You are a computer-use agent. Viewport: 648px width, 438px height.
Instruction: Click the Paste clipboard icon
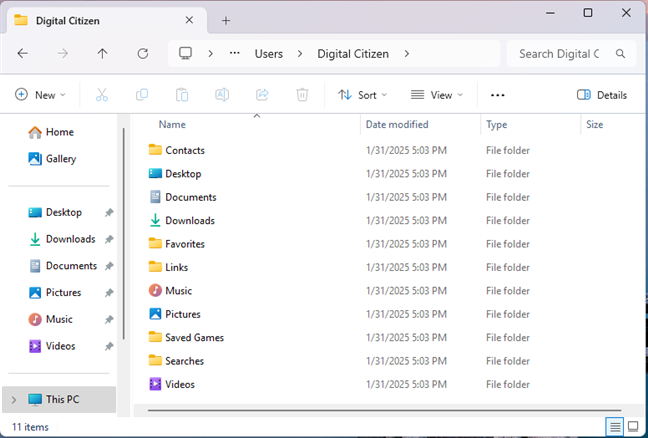[182, 95]
